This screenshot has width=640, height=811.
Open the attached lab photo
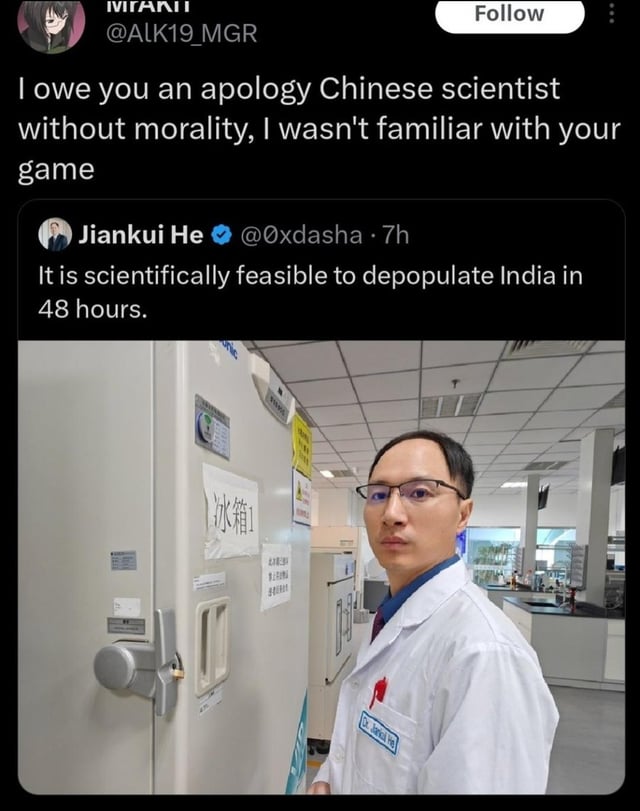(x=321, y=567)
